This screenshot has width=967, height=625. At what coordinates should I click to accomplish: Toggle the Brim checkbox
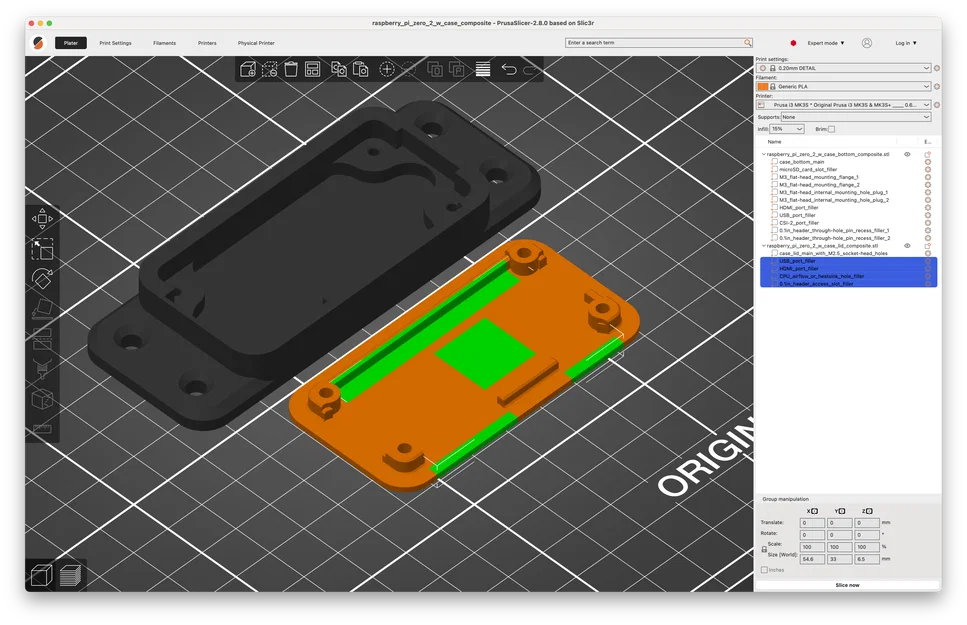coord(833,128)
